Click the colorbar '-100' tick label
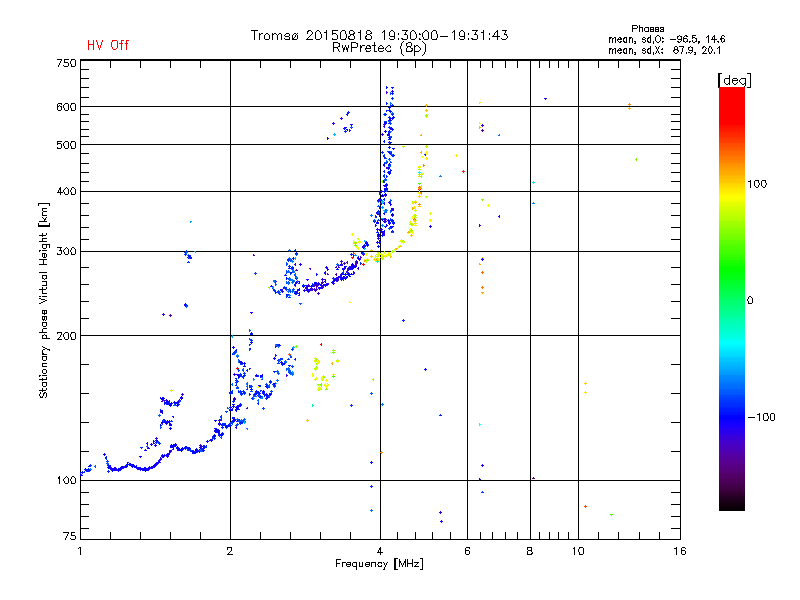 [x=761, y=417]
